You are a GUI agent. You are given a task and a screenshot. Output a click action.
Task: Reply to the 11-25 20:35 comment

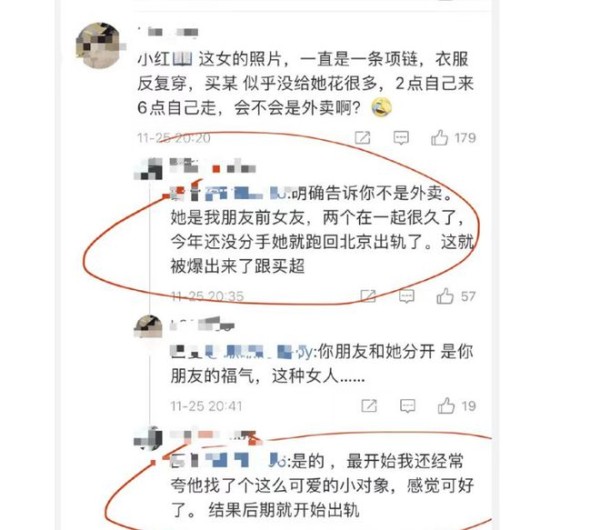pos(406,296)
